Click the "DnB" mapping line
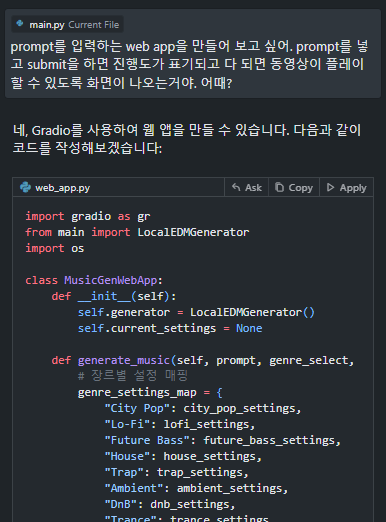The width and height of the screenshot is (386, 522). click(x=170, y=504)
